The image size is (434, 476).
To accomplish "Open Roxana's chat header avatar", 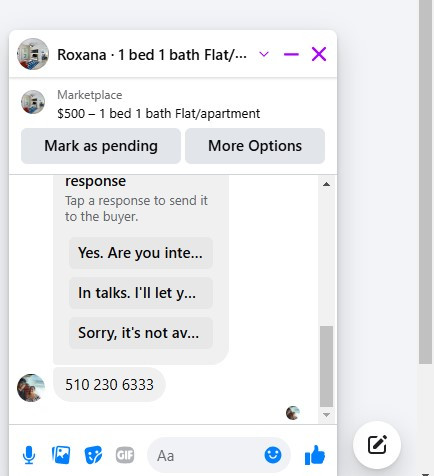I will (33, 54).
